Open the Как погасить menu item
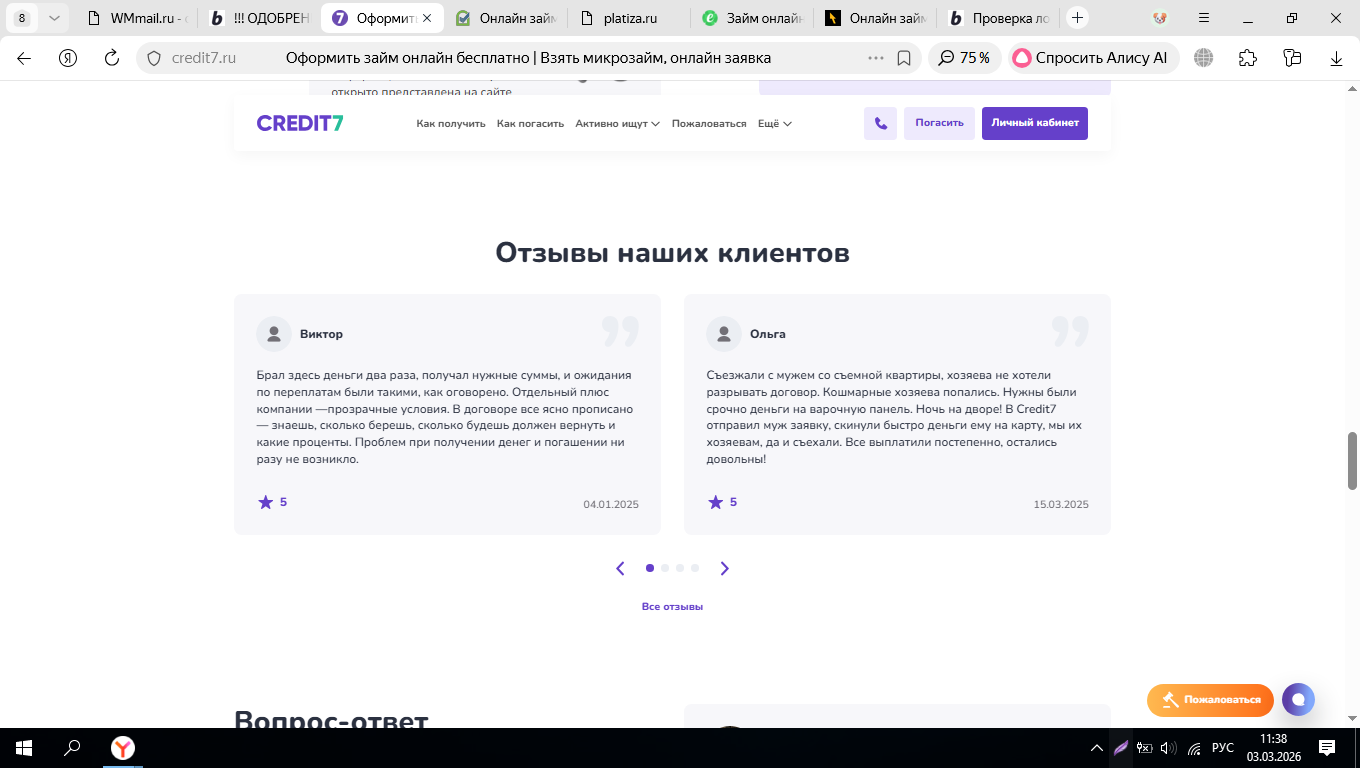 (530, 124)
